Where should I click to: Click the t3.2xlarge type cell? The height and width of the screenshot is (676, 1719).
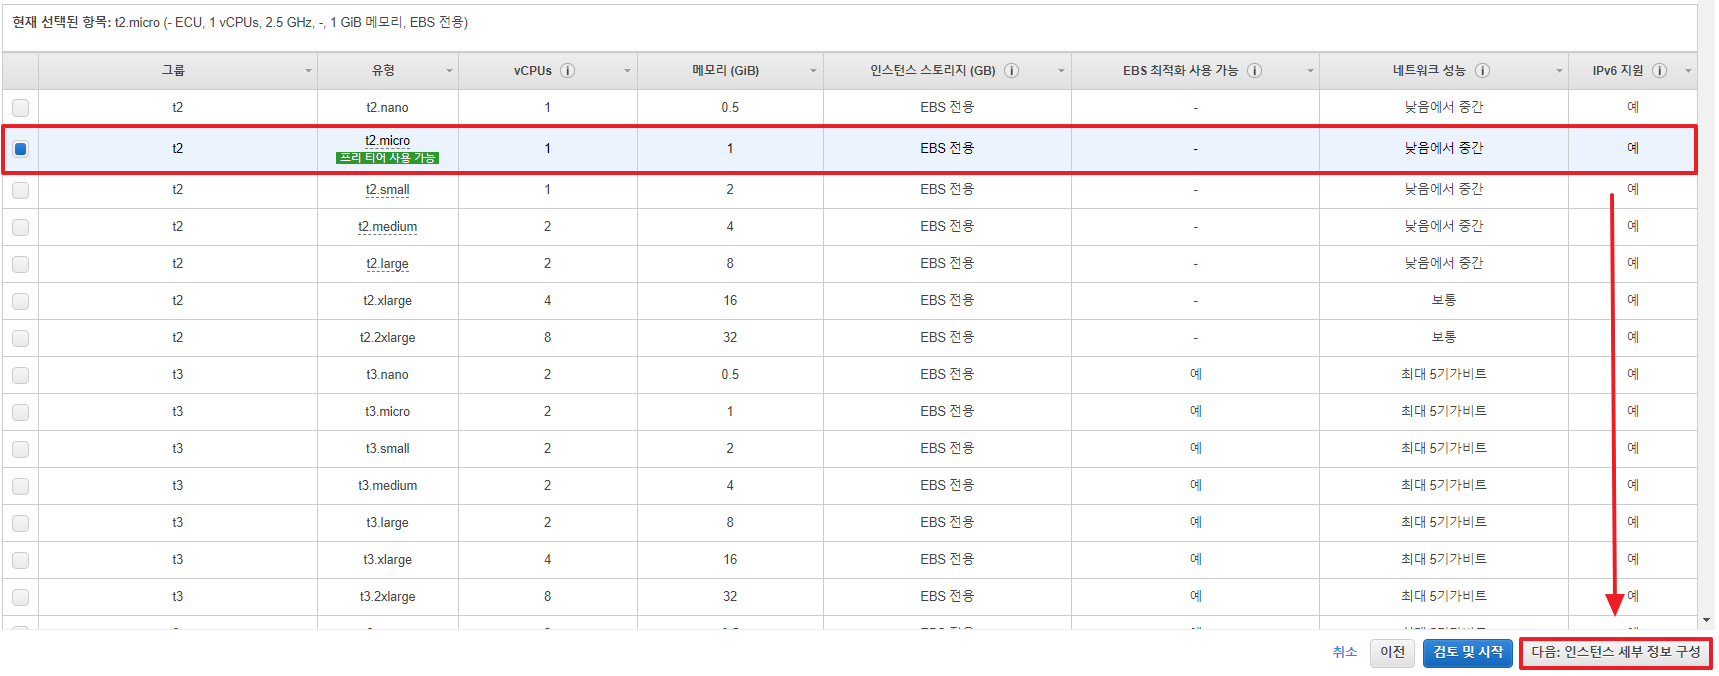click(387, 597)
